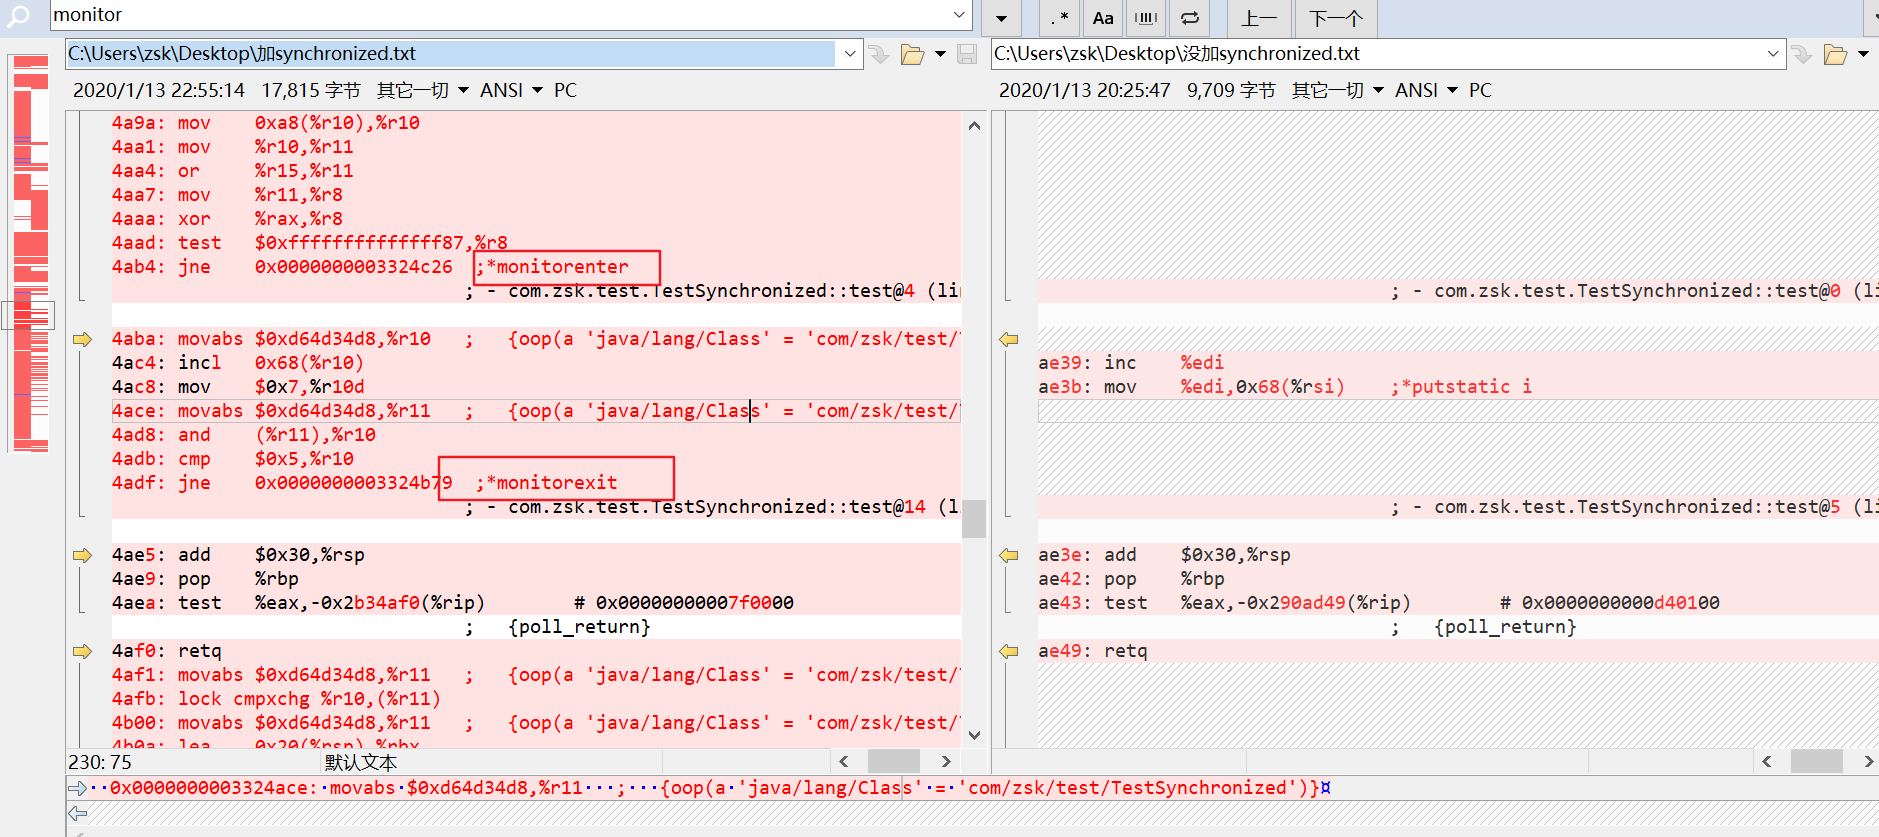1879x837 pixels.
Task: Click right pane horizontal scroll left arrow
Action: point(1767,762)
